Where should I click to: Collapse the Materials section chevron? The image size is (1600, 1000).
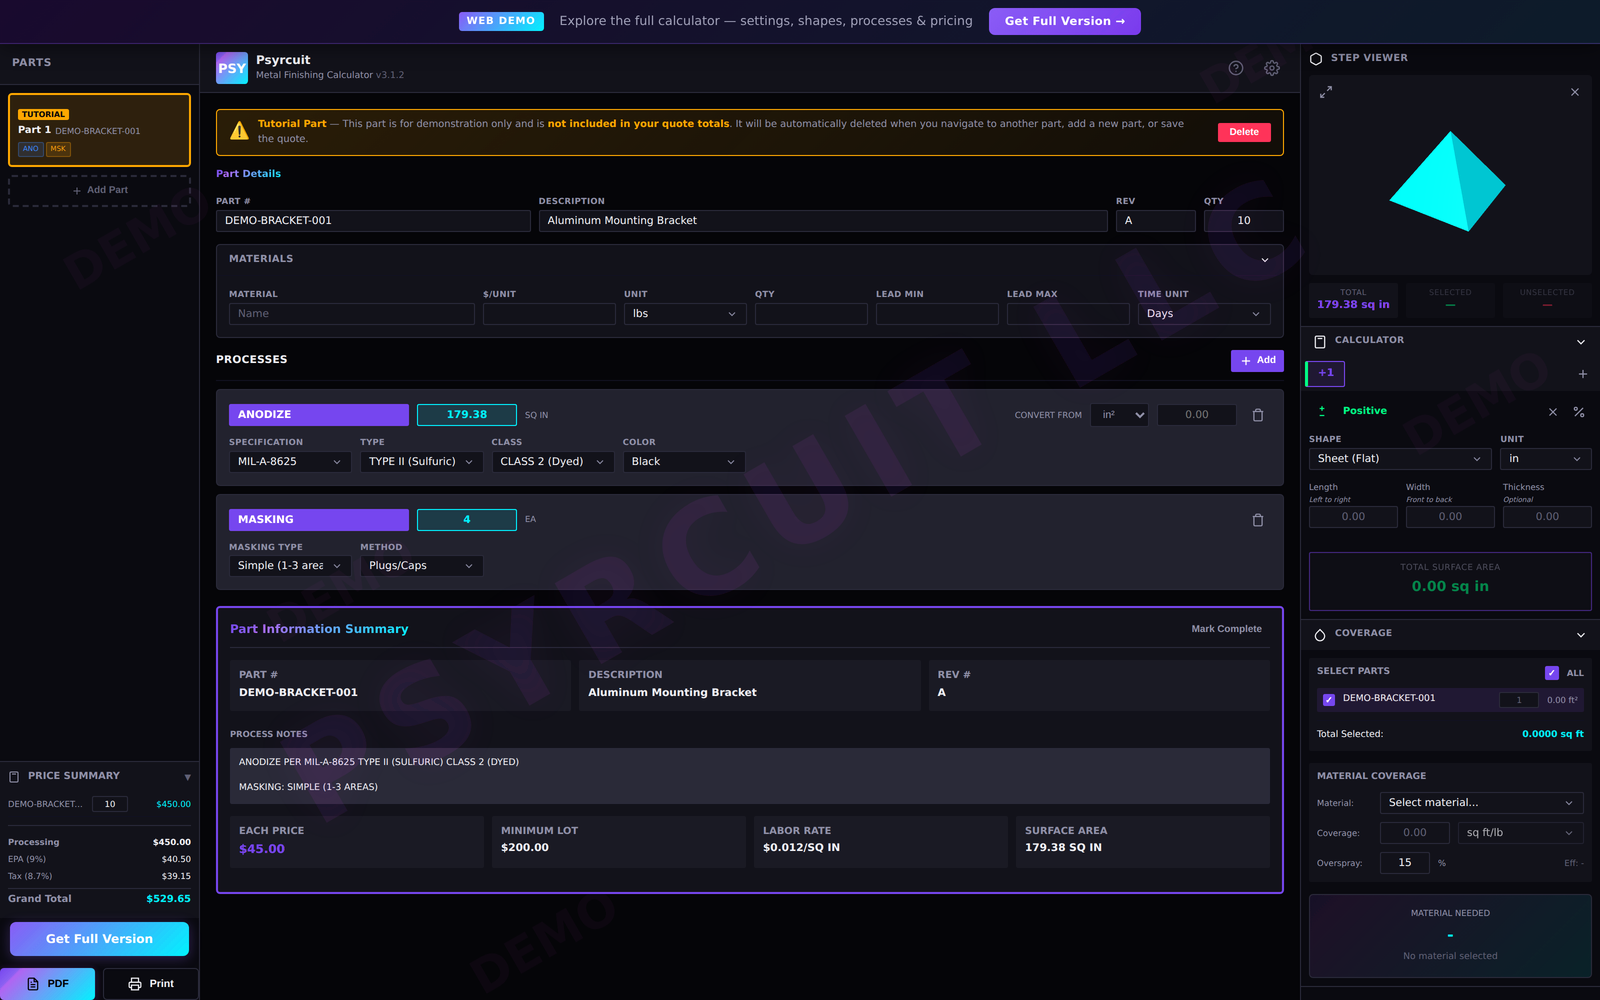(1265, 260)
